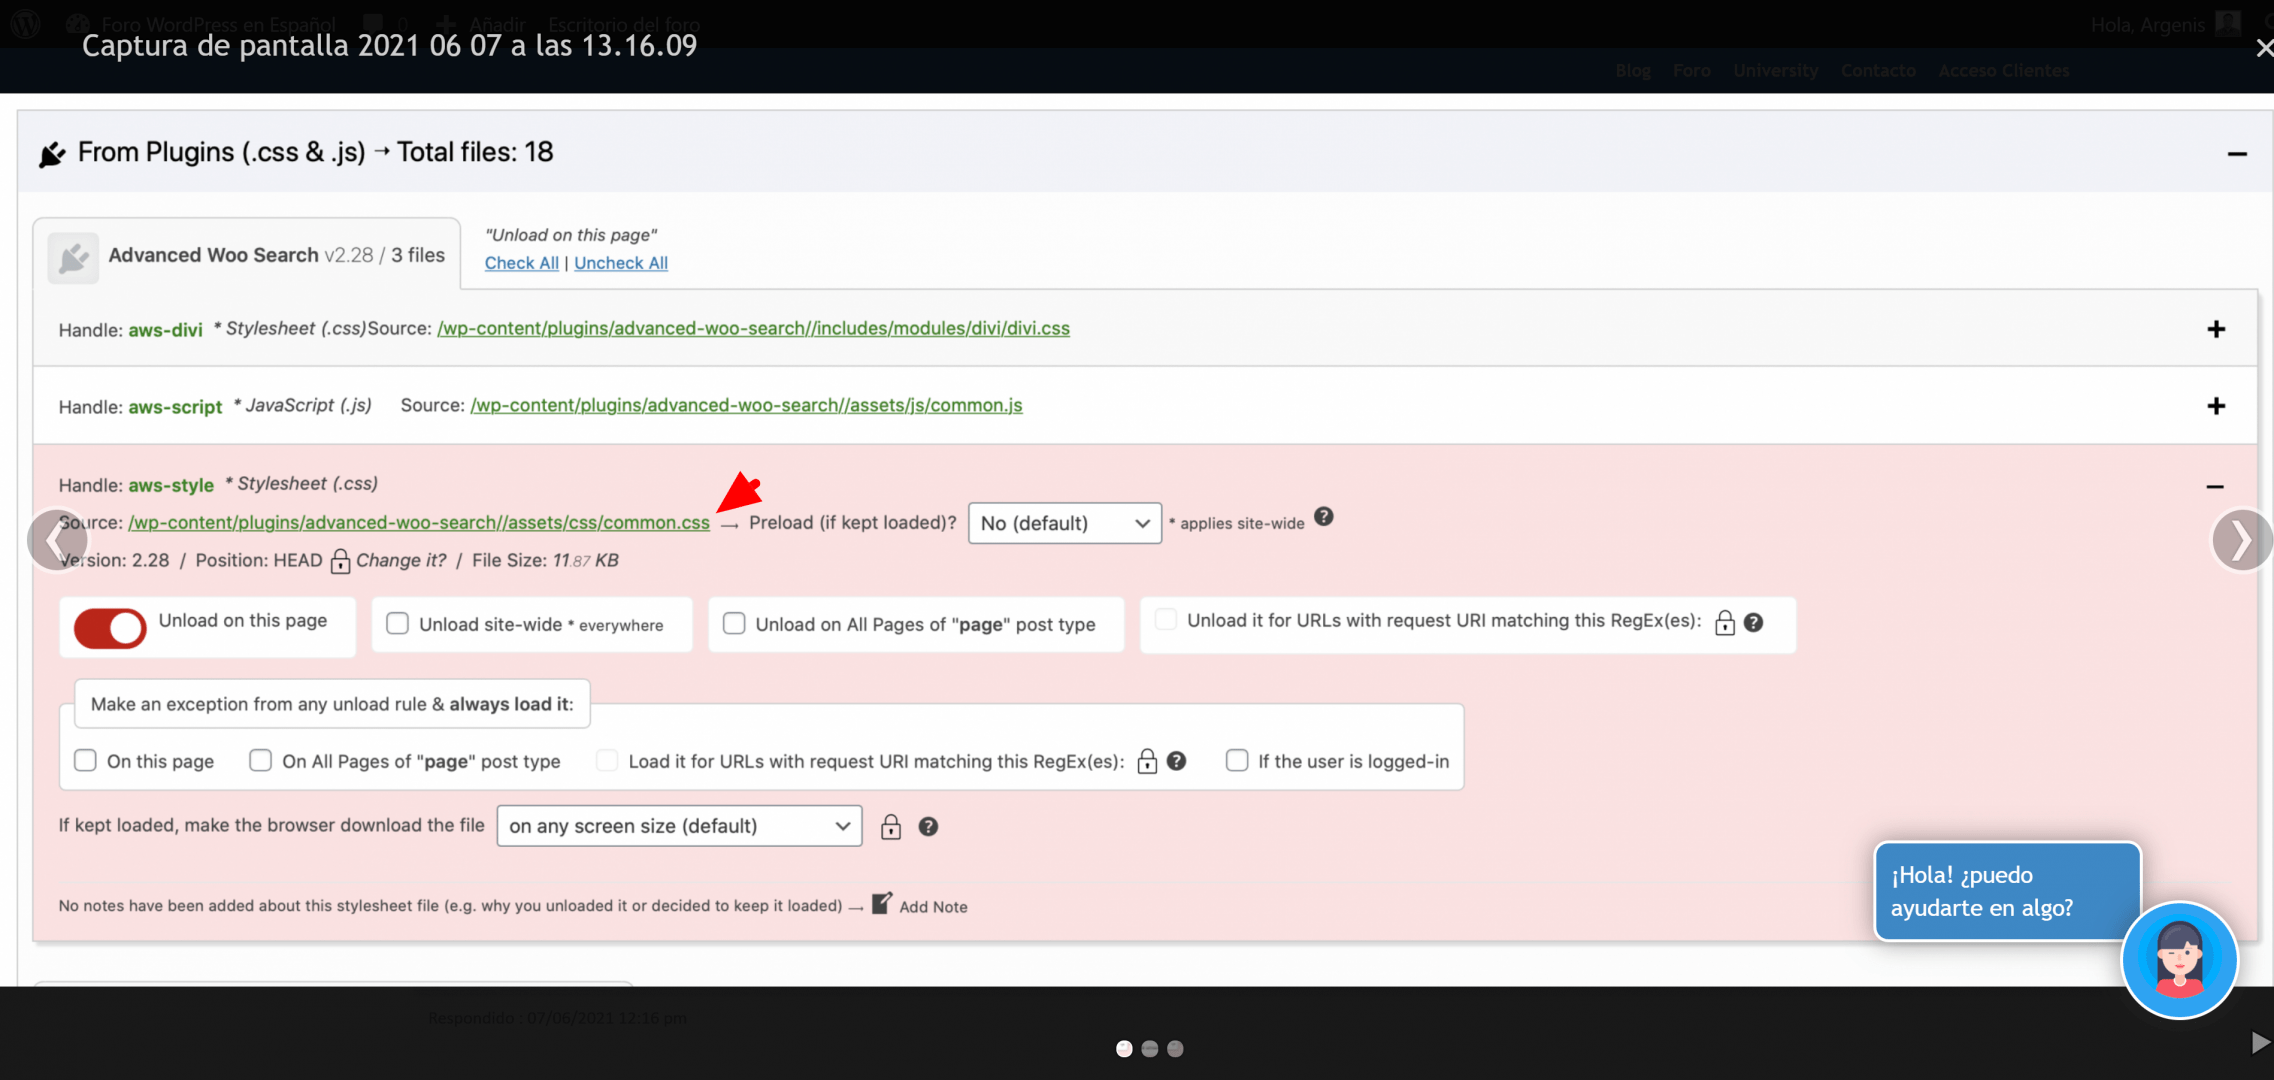The image size is (2274, 1080).
Task: Click lock icon next to screen size dropdown
Action: [x=891, y=827]
